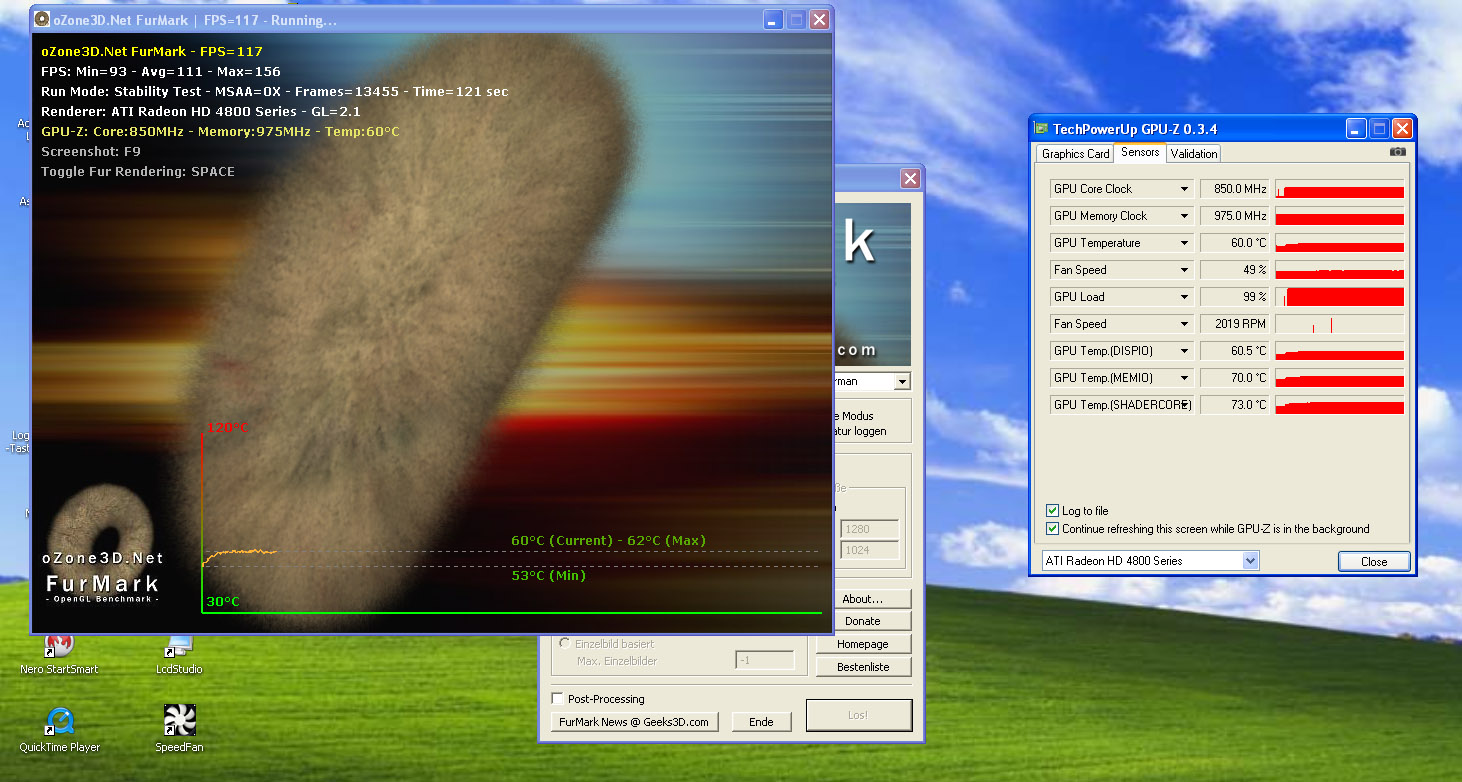Open the Homepage button

pos(862,644)
